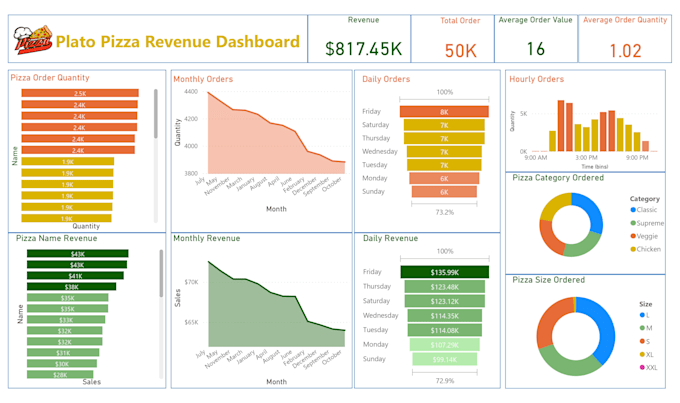Click the 73.2% label under Daily Orders

(x=445, y=212)
